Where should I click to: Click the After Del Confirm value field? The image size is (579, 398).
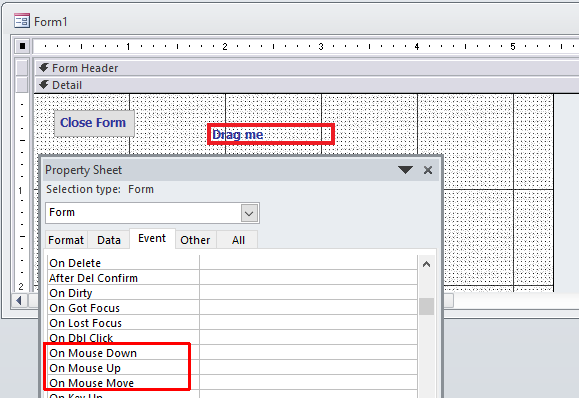click(308, 277)
